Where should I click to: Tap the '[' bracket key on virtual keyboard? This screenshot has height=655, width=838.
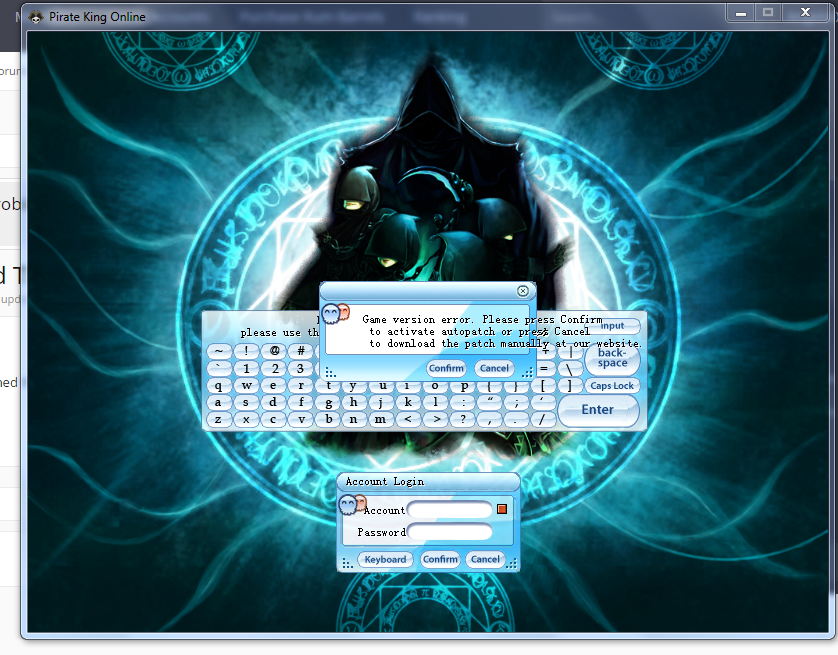tap(543, 386)
